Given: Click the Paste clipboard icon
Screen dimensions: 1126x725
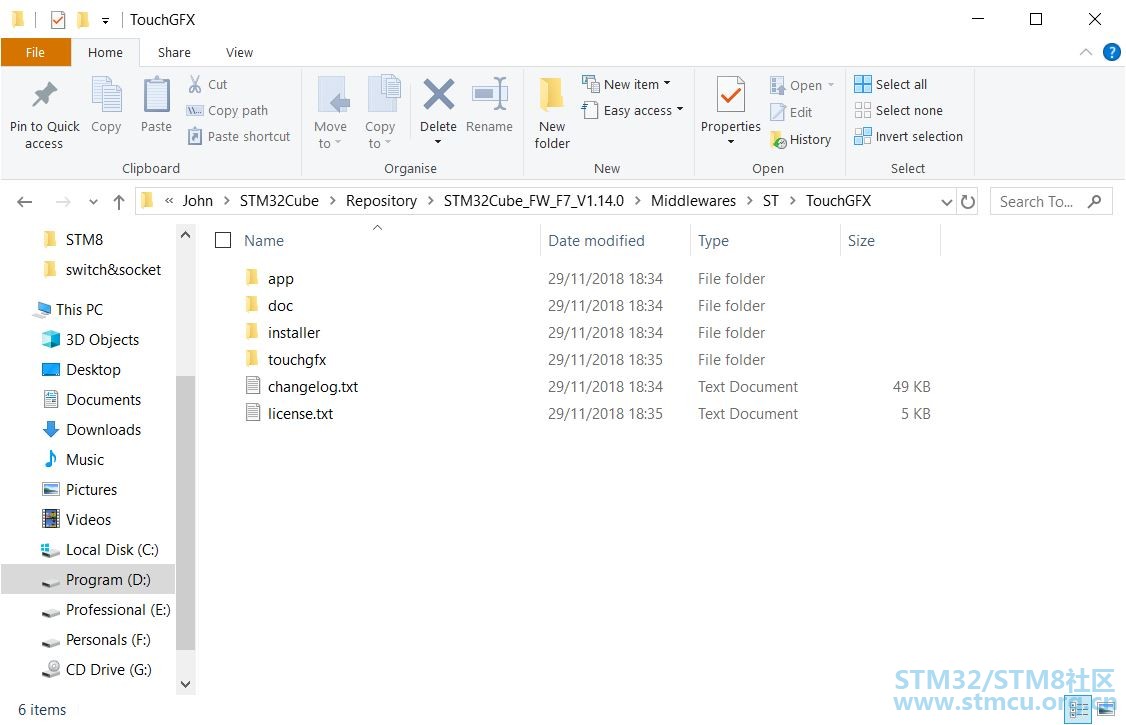Looking at the screenshot, I should point(156,95).
